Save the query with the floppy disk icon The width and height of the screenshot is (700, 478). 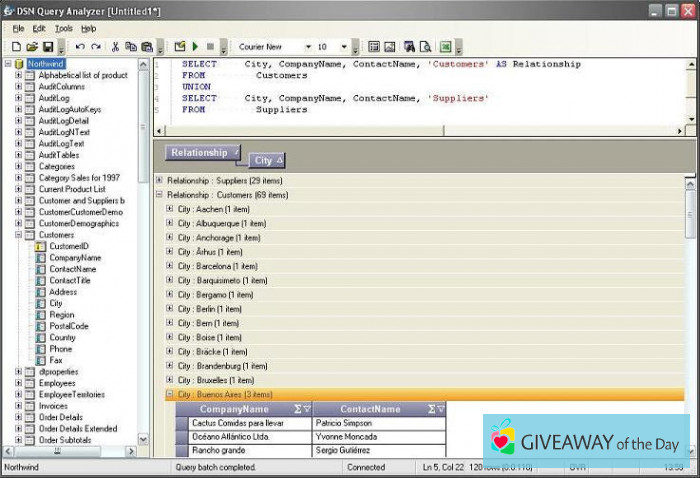(x=48, y=47)
